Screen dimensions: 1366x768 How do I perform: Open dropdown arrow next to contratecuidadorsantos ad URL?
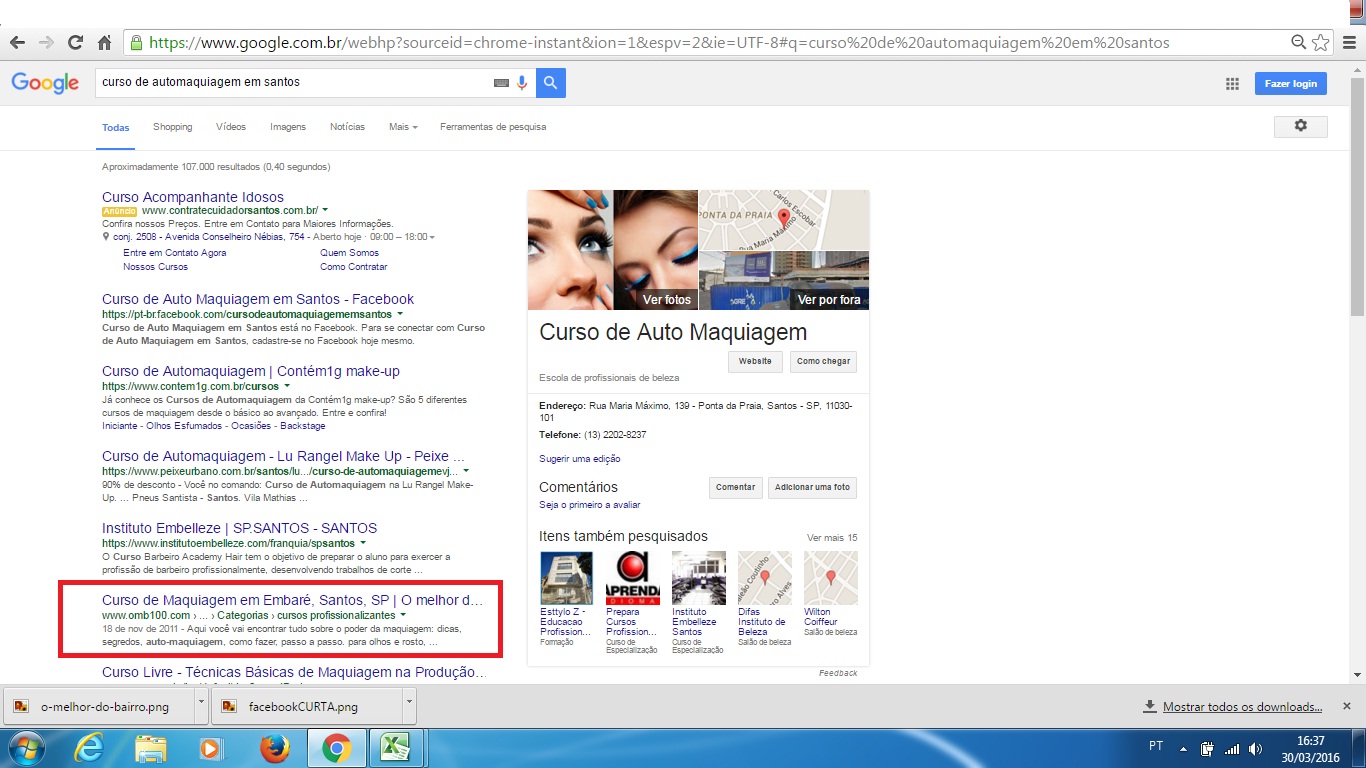pos(325,211)
